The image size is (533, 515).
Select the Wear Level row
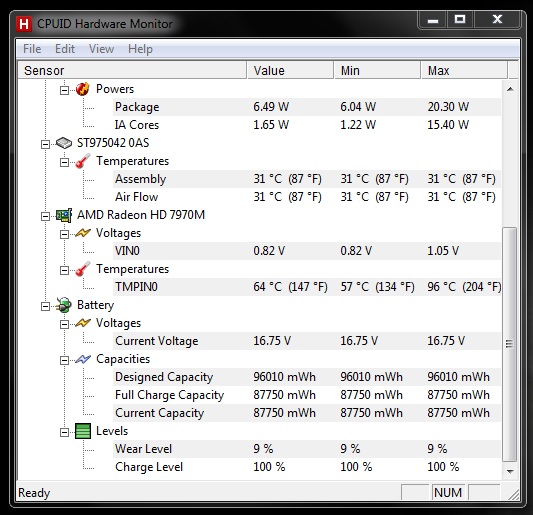pos(307,449)
